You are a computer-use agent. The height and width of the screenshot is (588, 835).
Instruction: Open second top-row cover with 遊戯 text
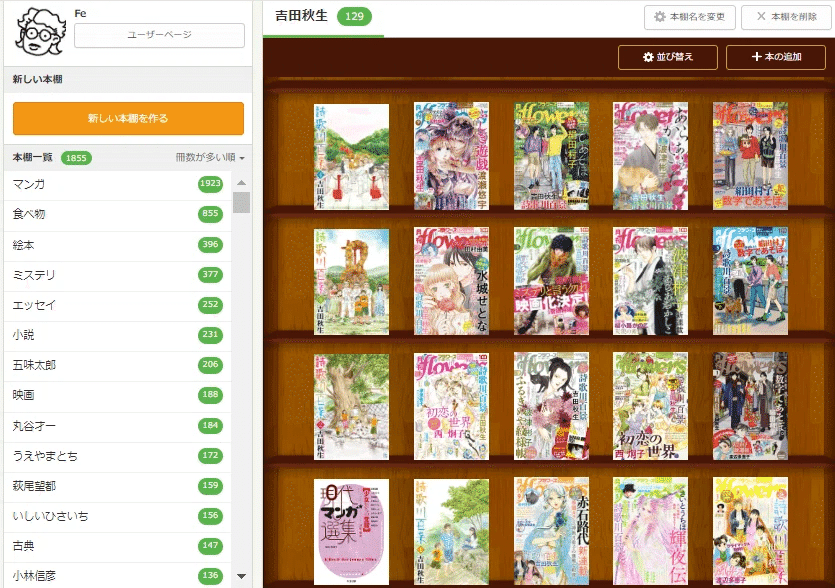click(x=451, y=156)
